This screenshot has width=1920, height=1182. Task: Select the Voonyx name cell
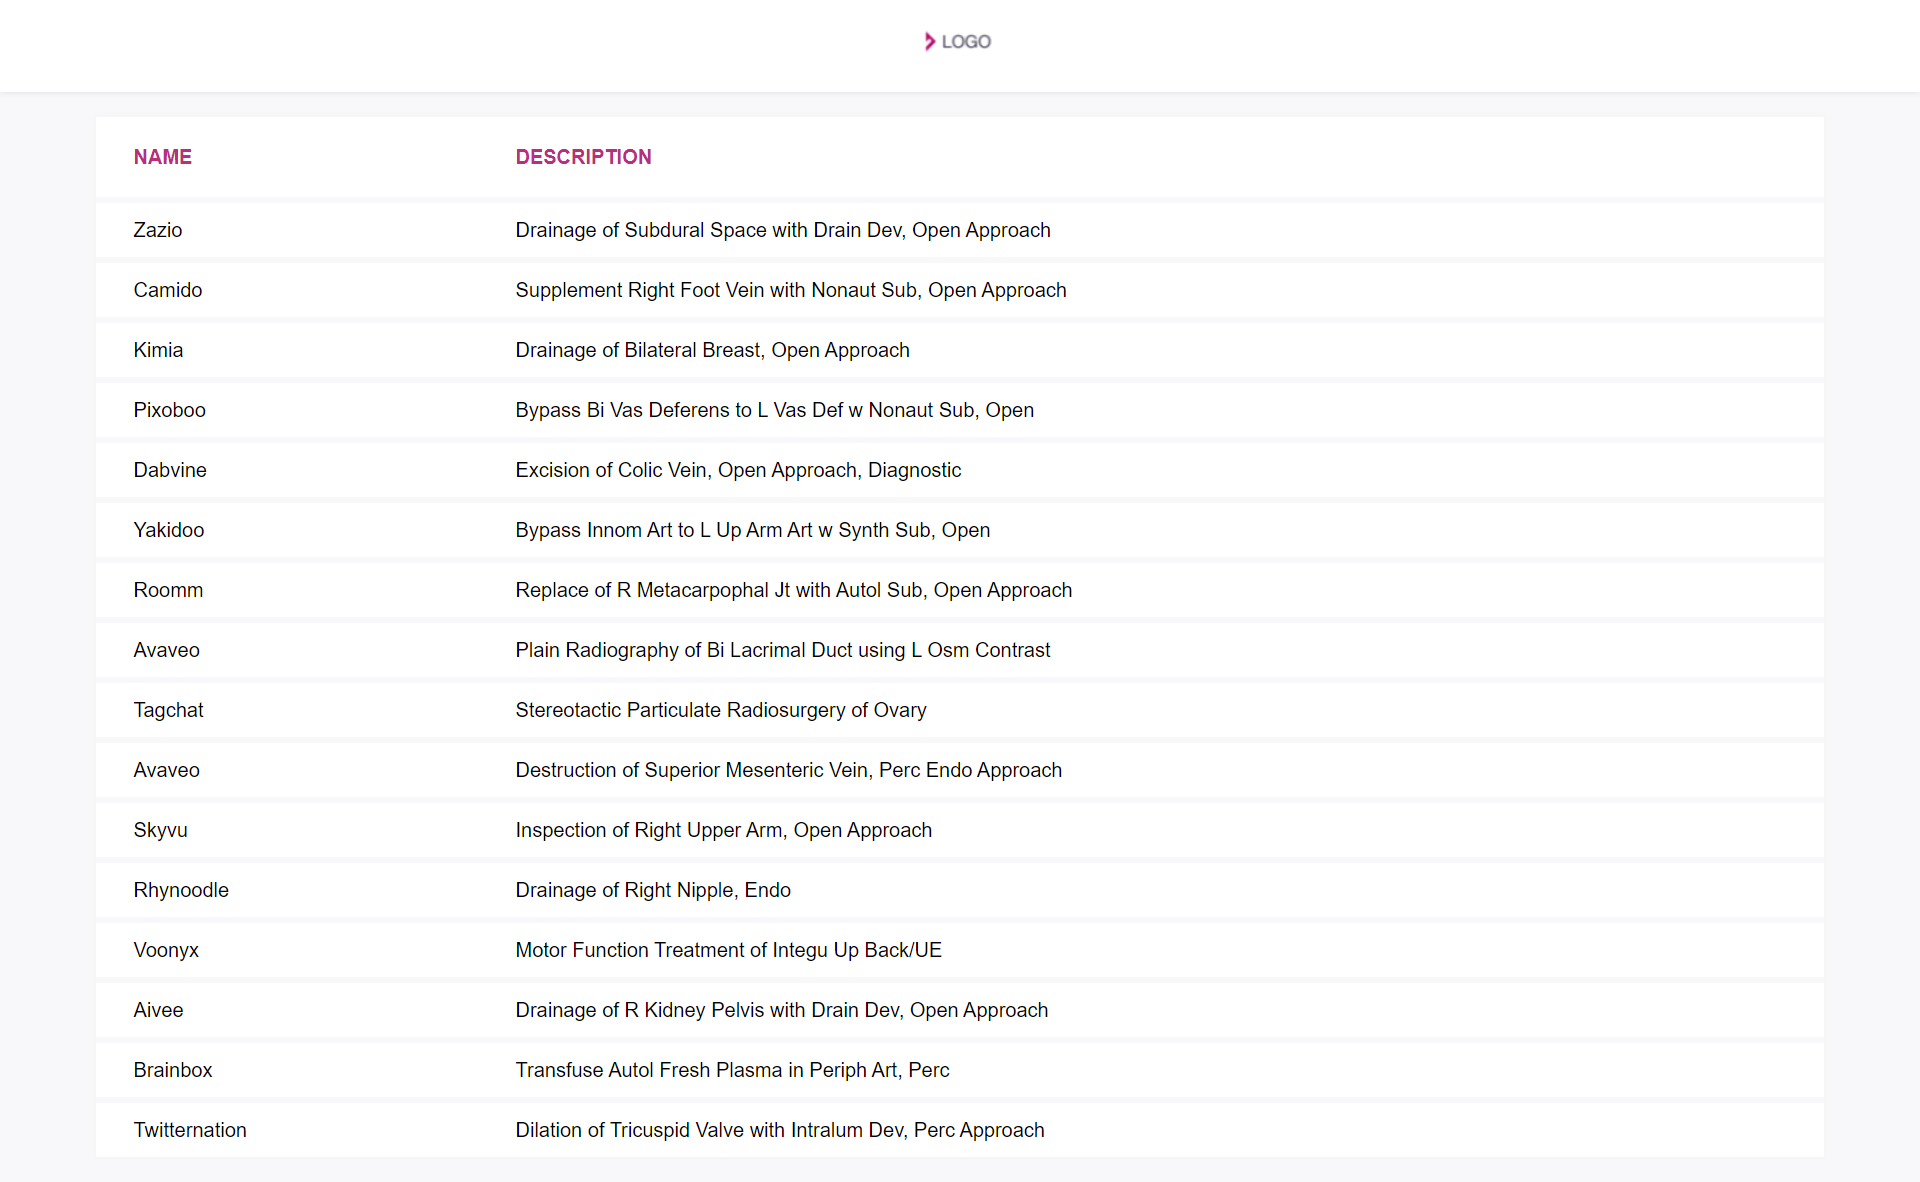coord(166,950)
